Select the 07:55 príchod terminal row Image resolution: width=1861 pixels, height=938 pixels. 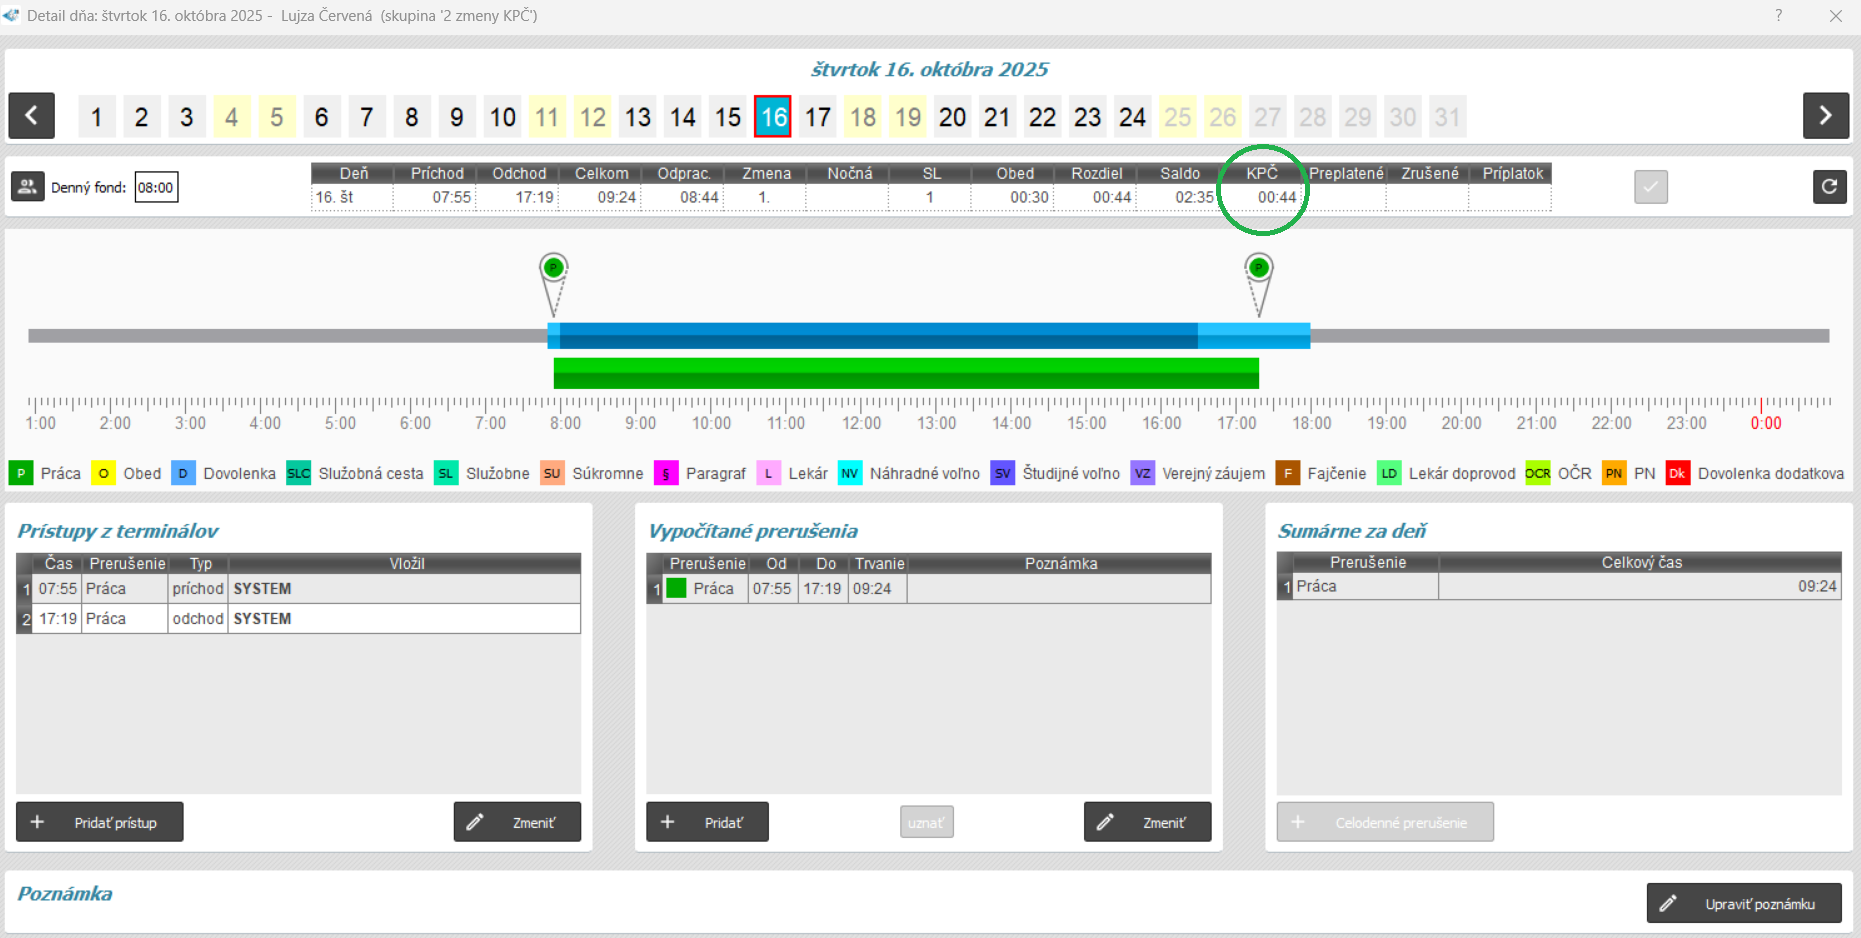tap(298, 589)
